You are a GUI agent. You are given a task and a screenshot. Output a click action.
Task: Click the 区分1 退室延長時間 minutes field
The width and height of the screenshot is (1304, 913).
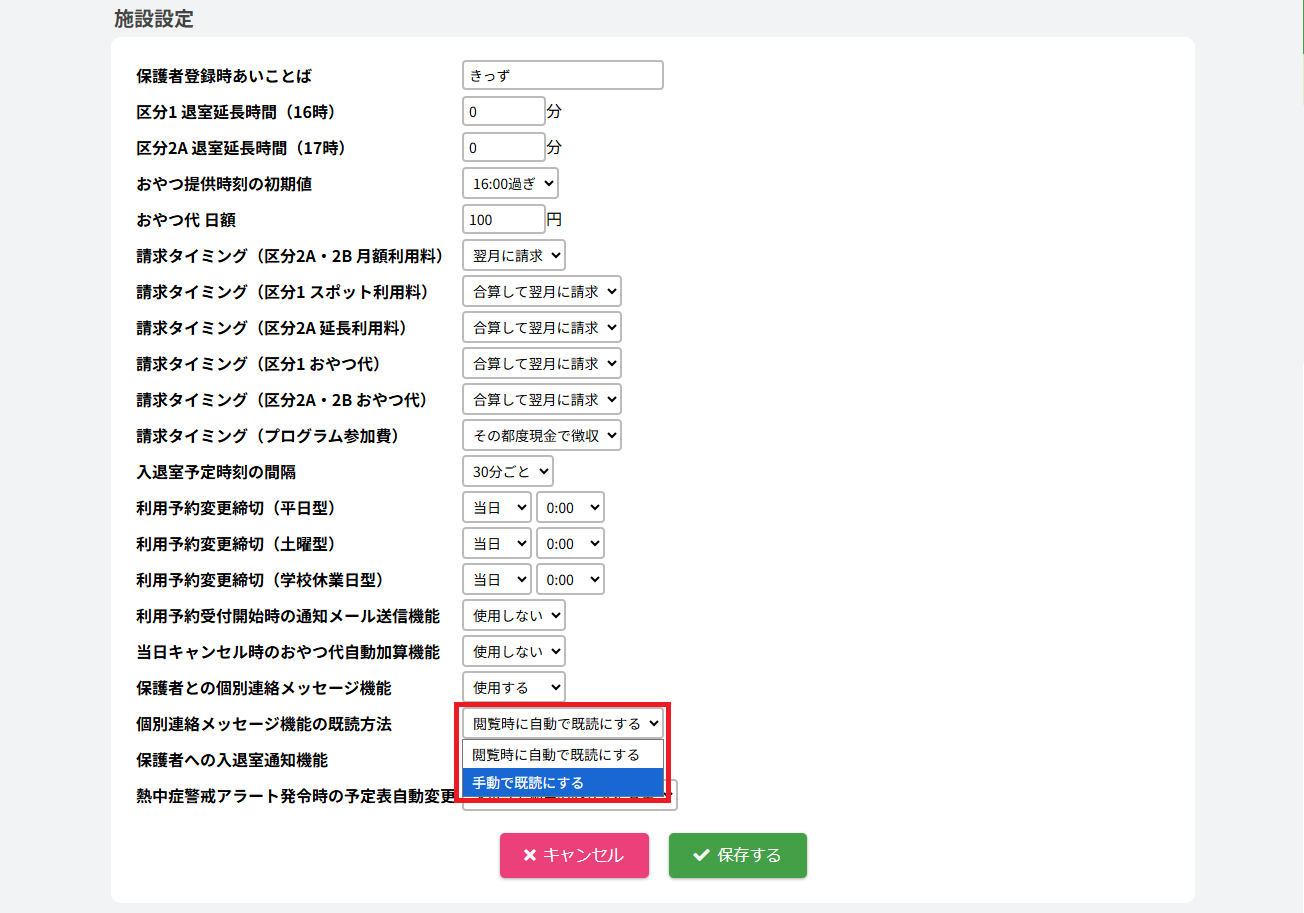[503, 111]
